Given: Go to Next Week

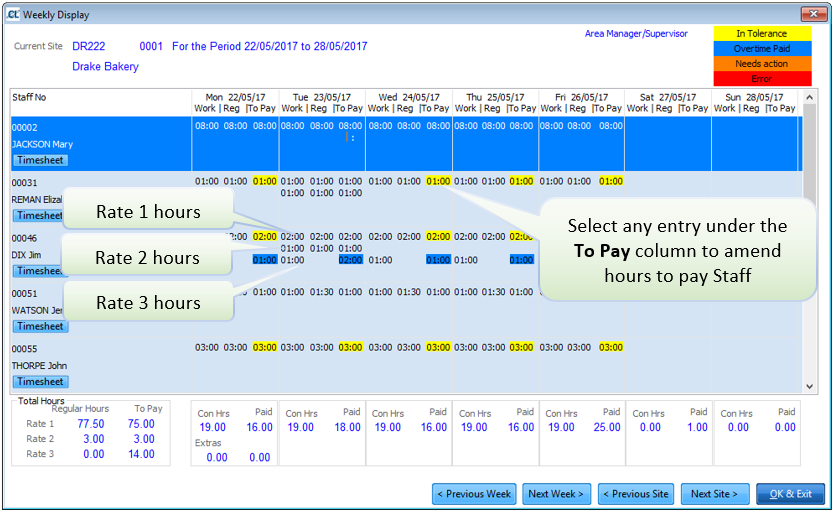Looking at the screenshot, I should pyautogui.click(x=555, y=494).
